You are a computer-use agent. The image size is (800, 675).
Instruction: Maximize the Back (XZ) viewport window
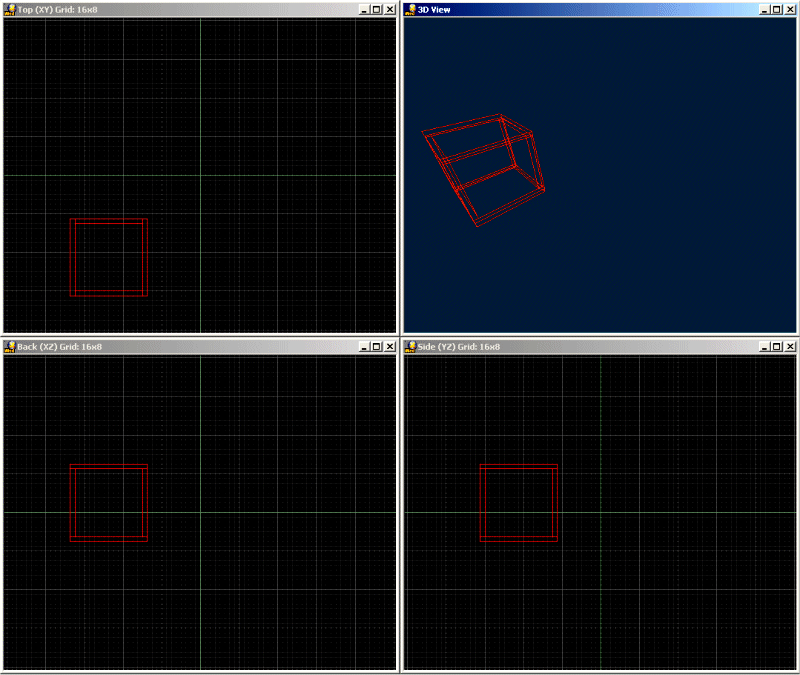[377, 346]
